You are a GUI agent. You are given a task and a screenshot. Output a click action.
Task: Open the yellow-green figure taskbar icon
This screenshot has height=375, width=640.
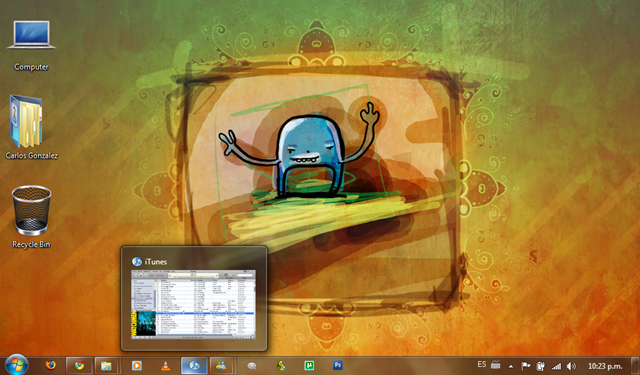point(281,365)
